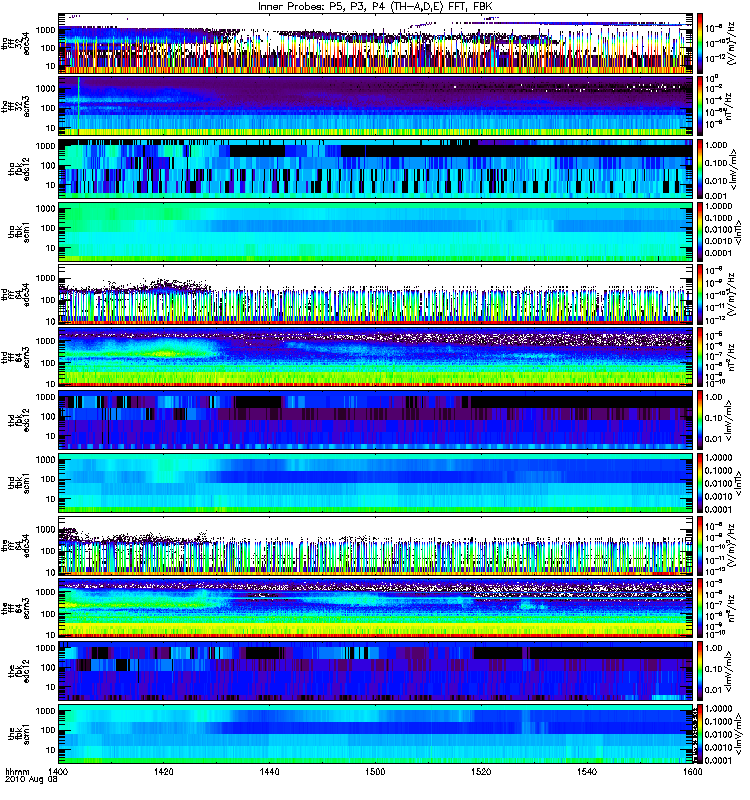Click the "the fff 64 scm3" axis label

[15, 608]
